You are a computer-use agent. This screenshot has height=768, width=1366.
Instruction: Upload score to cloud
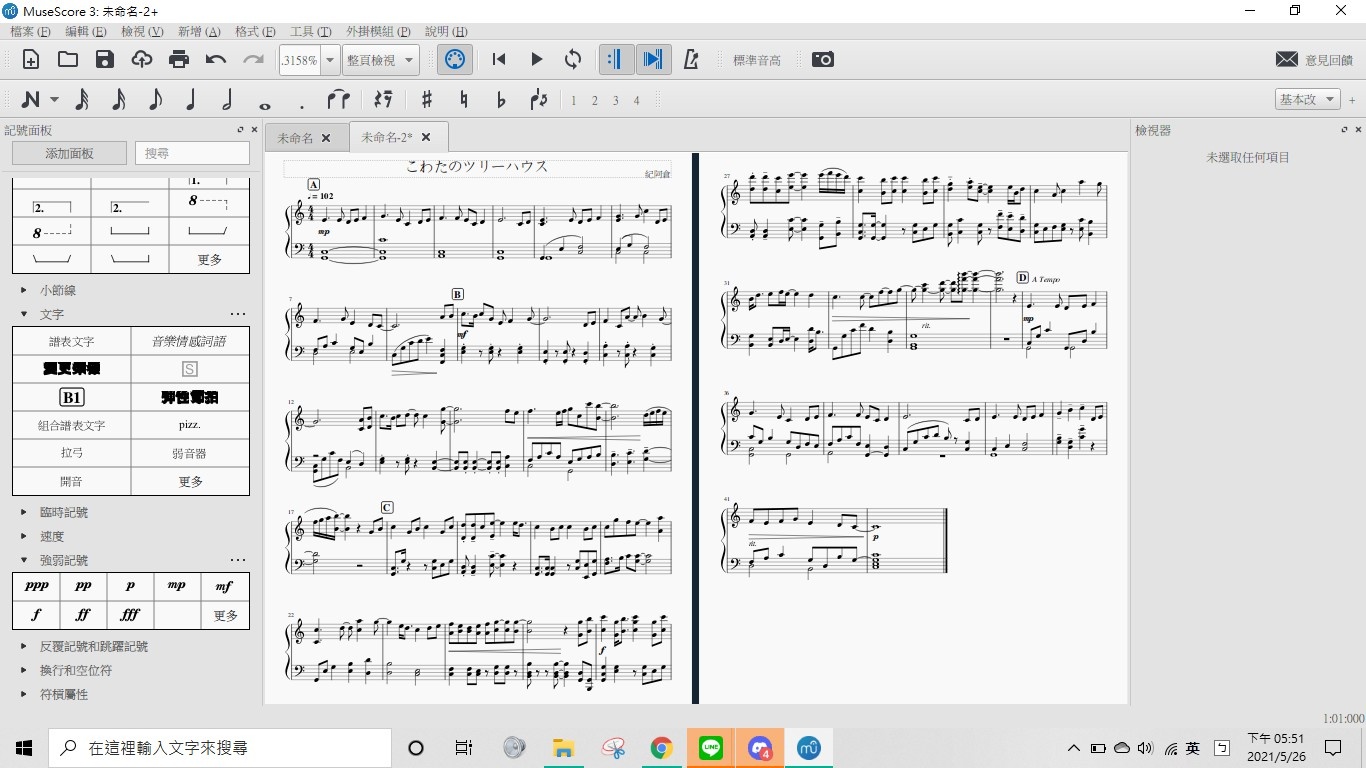pos(142,59)
